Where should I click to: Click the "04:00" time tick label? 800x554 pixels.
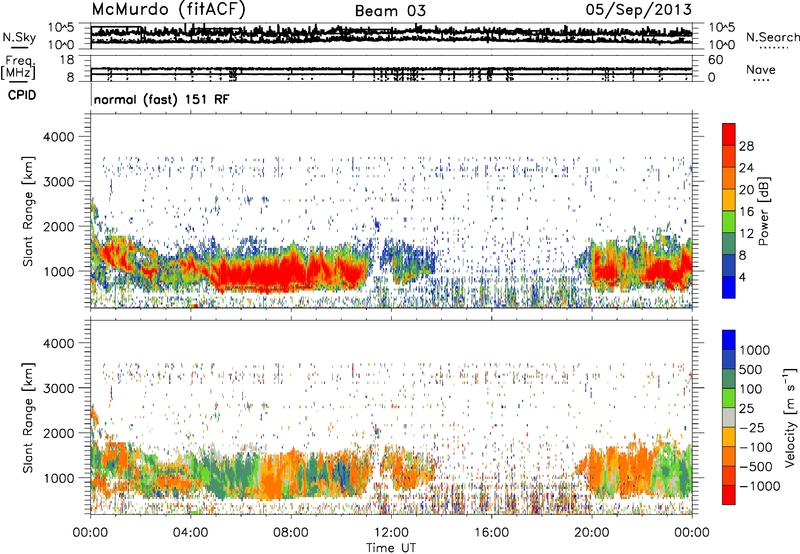[x=190, y=533]
